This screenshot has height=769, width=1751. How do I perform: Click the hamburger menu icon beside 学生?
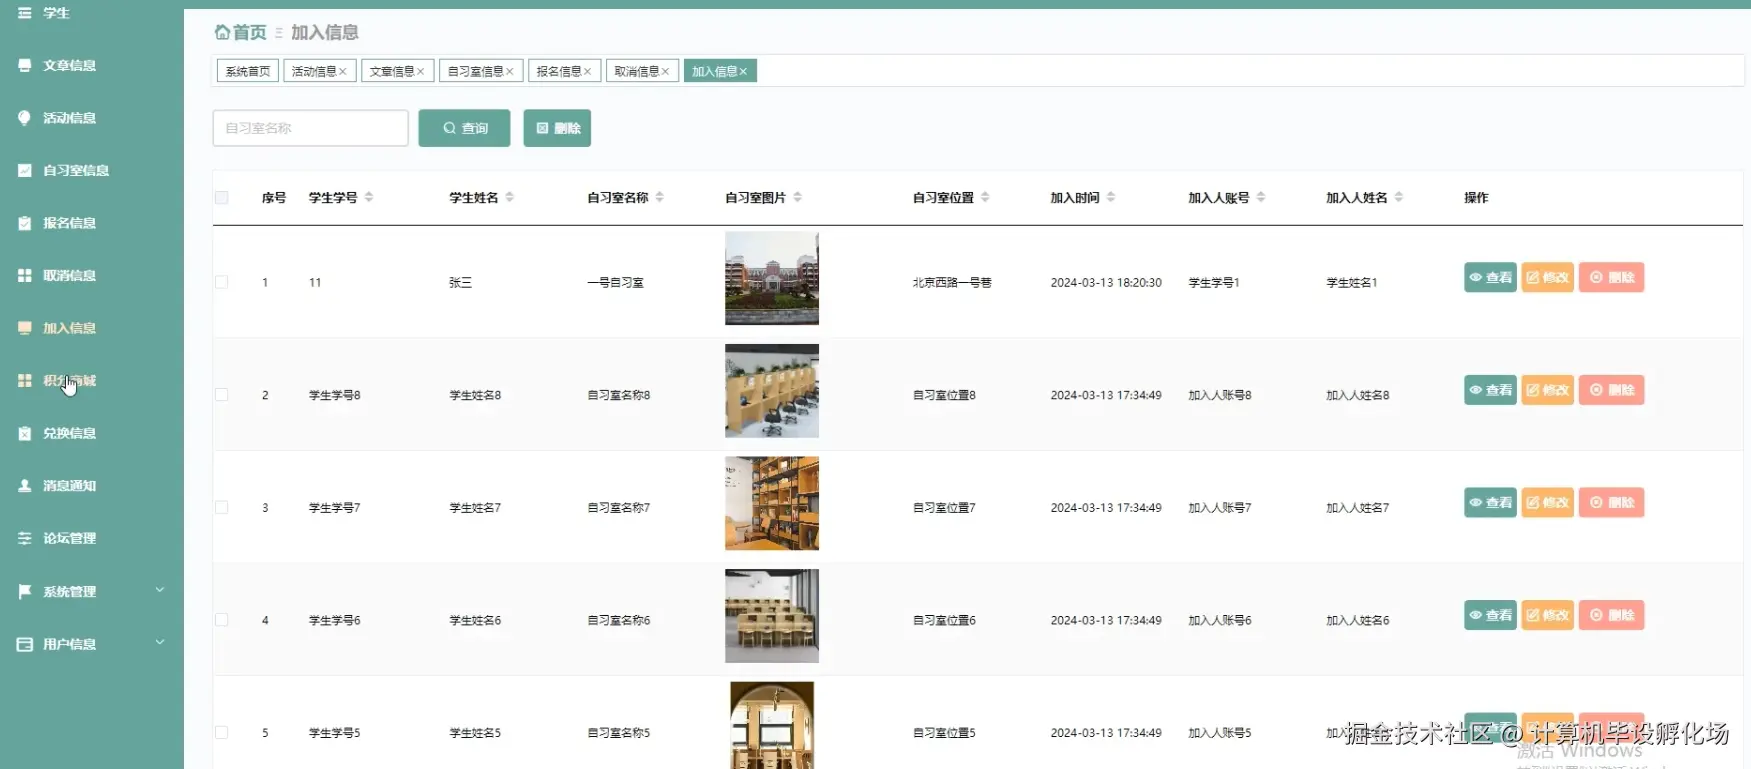click(x=24, y=13)
